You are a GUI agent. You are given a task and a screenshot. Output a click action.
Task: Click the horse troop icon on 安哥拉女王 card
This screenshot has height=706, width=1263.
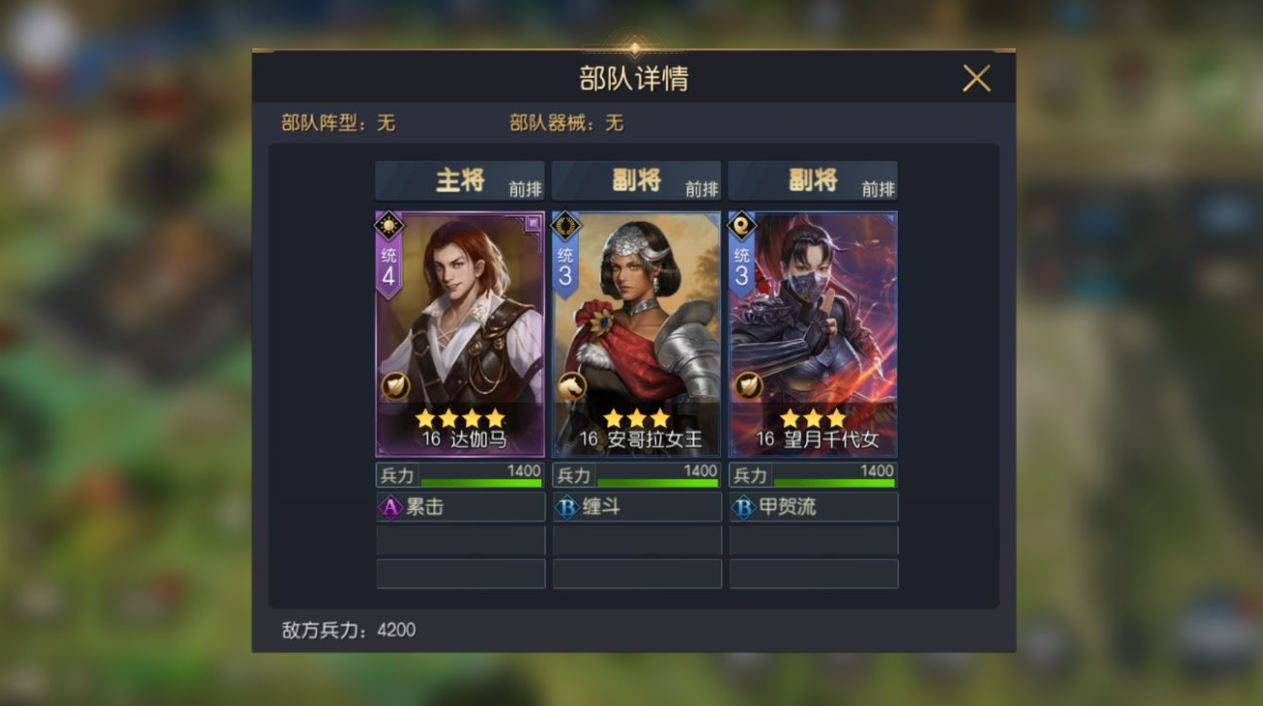[x=571, y=387]
